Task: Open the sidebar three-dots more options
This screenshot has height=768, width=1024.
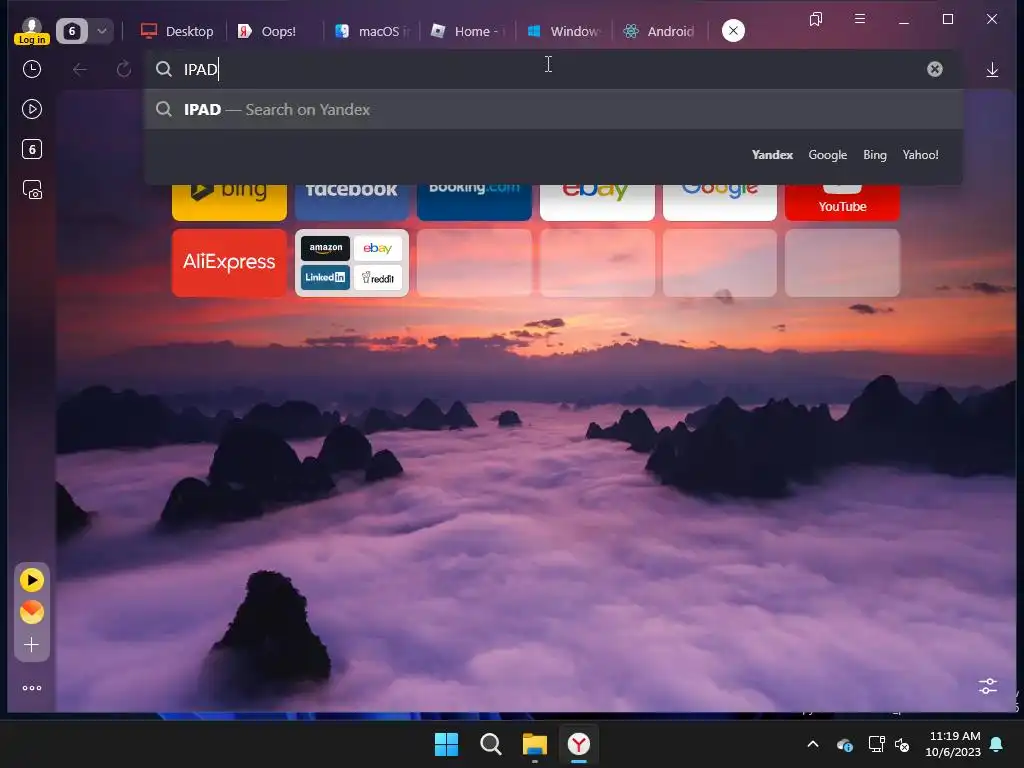Action: coord(31,688)
